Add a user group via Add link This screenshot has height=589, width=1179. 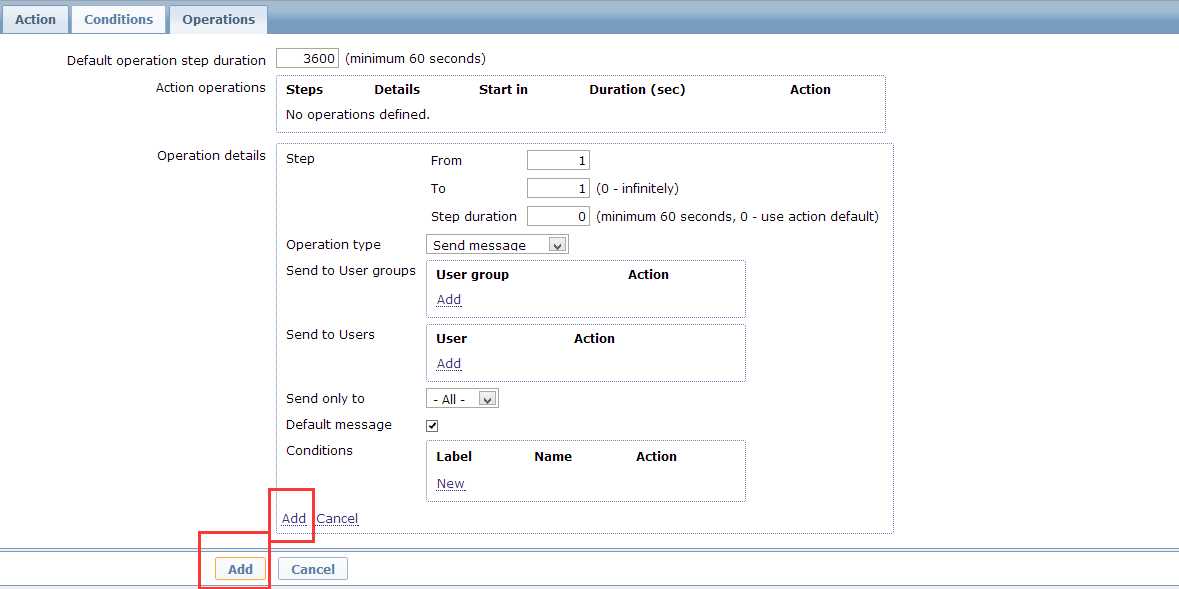(449, 299)
